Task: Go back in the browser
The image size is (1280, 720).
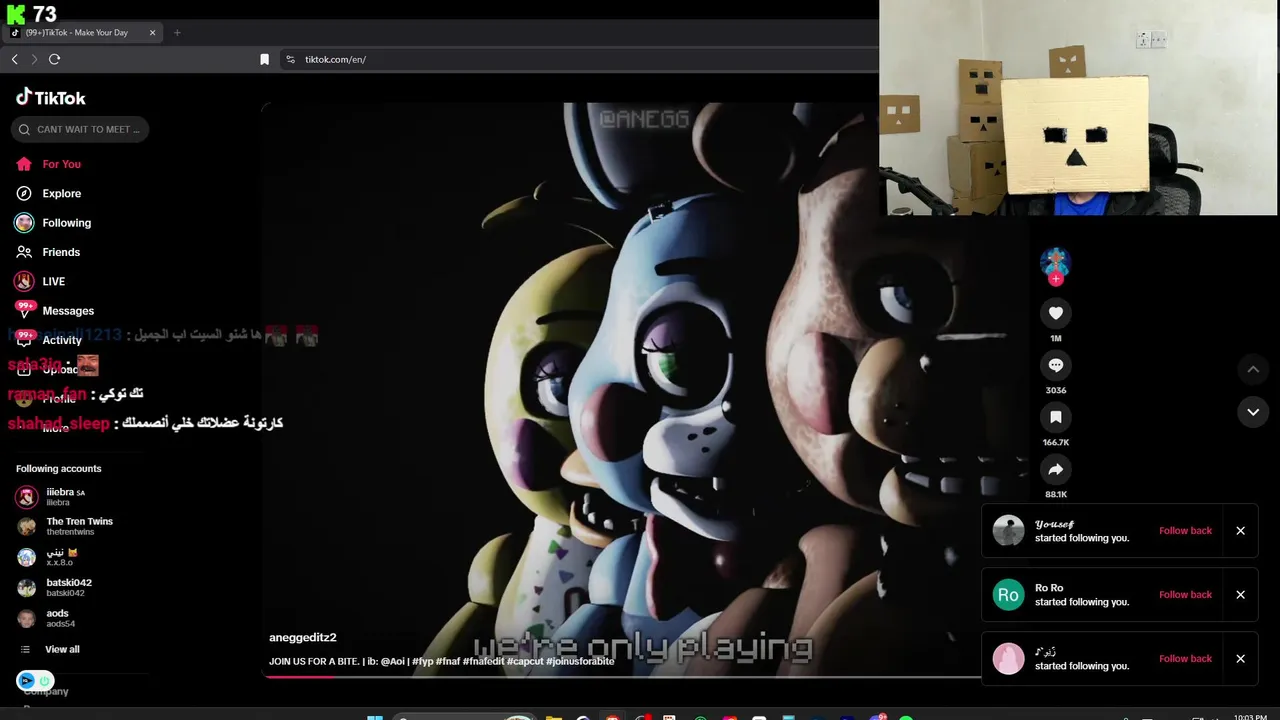Action: (x=15, y=59)
